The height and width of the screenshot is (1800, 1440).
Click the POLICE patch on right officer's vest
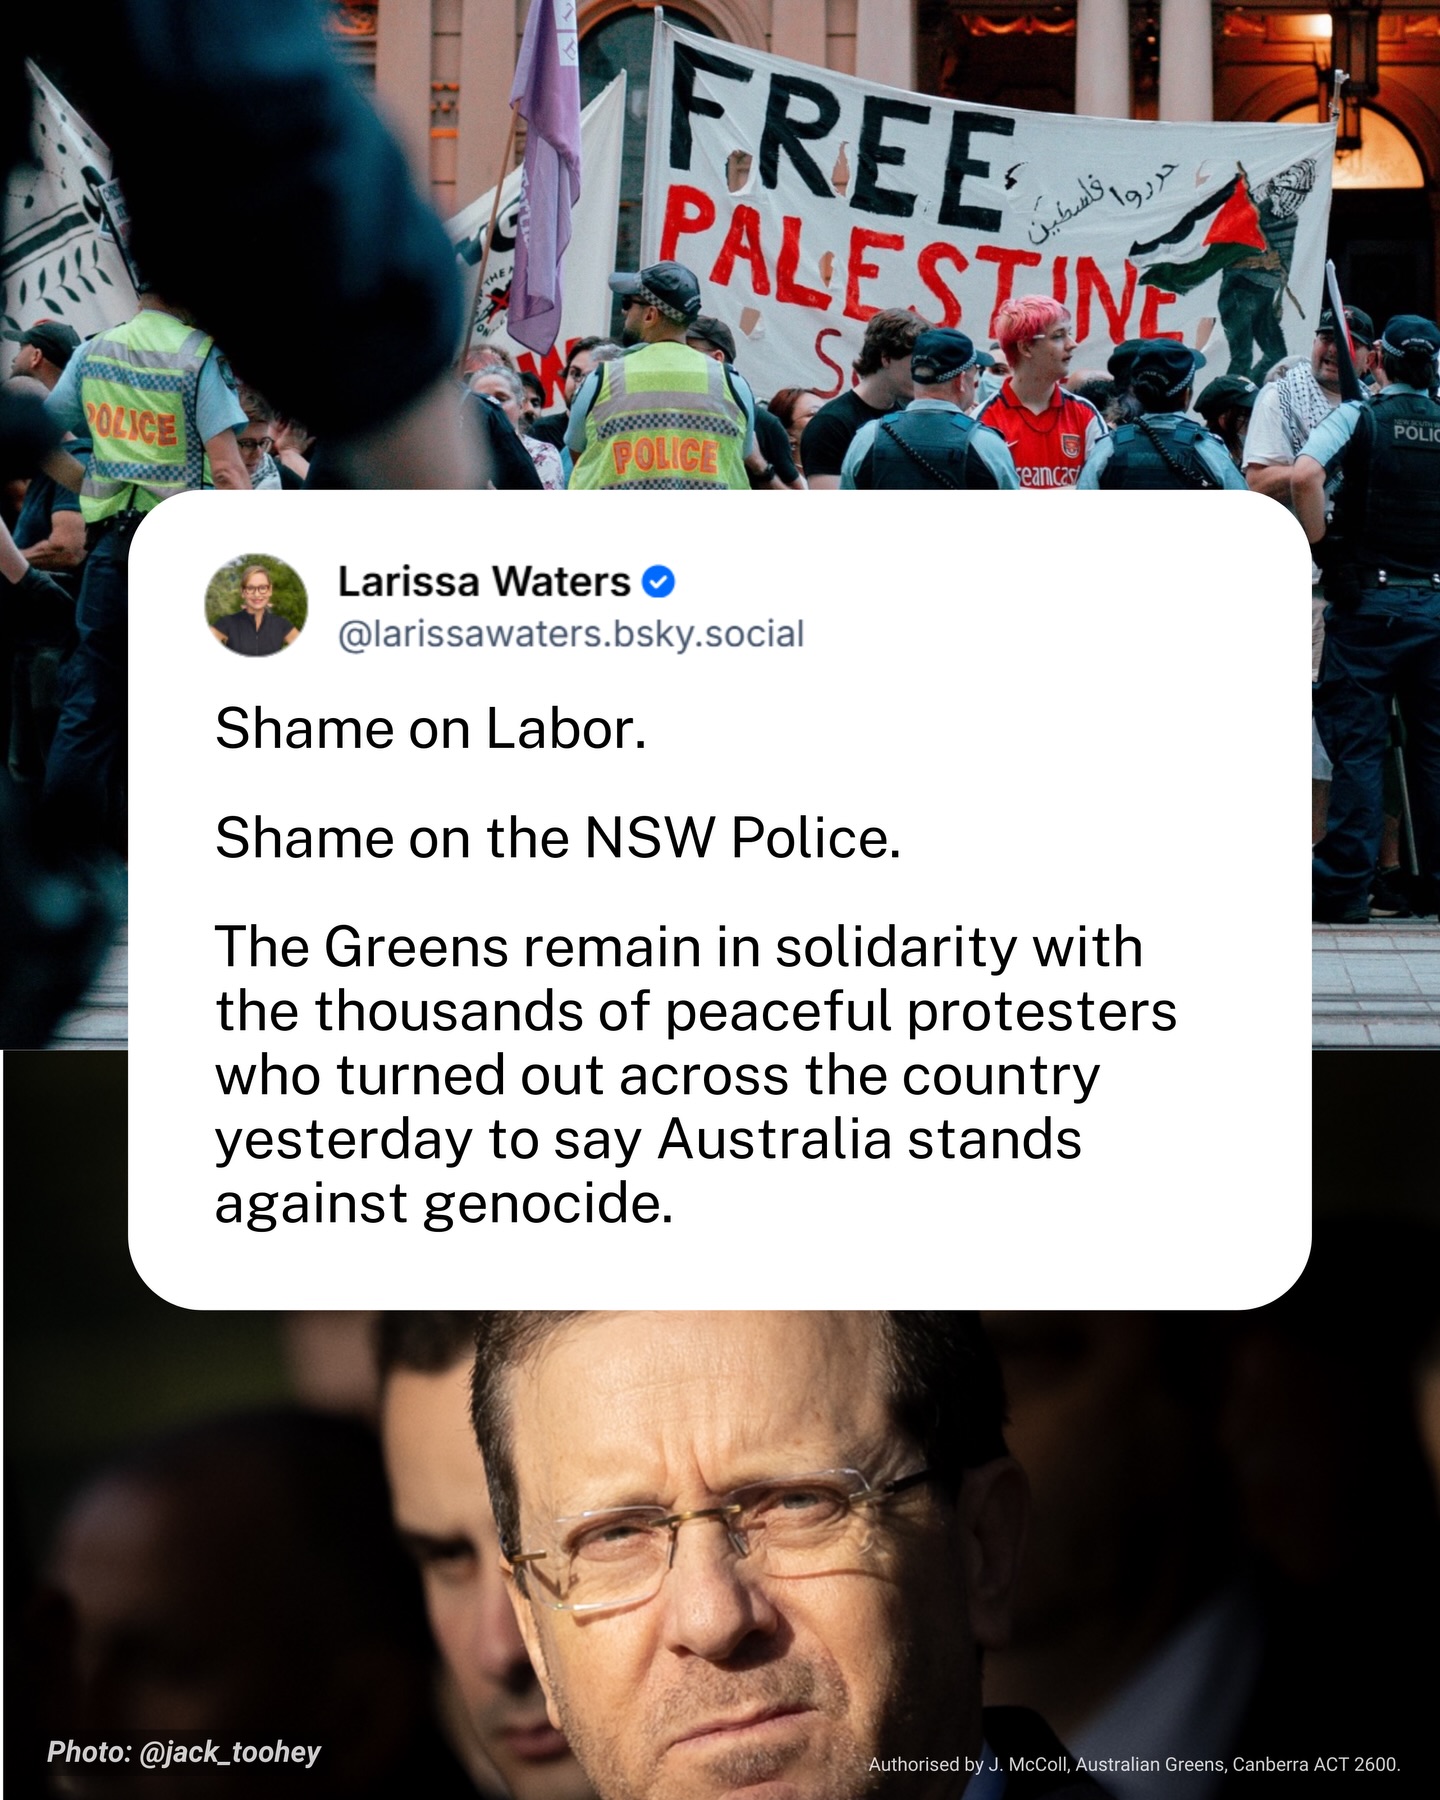pyautogui.click(x=1417, y=432)
